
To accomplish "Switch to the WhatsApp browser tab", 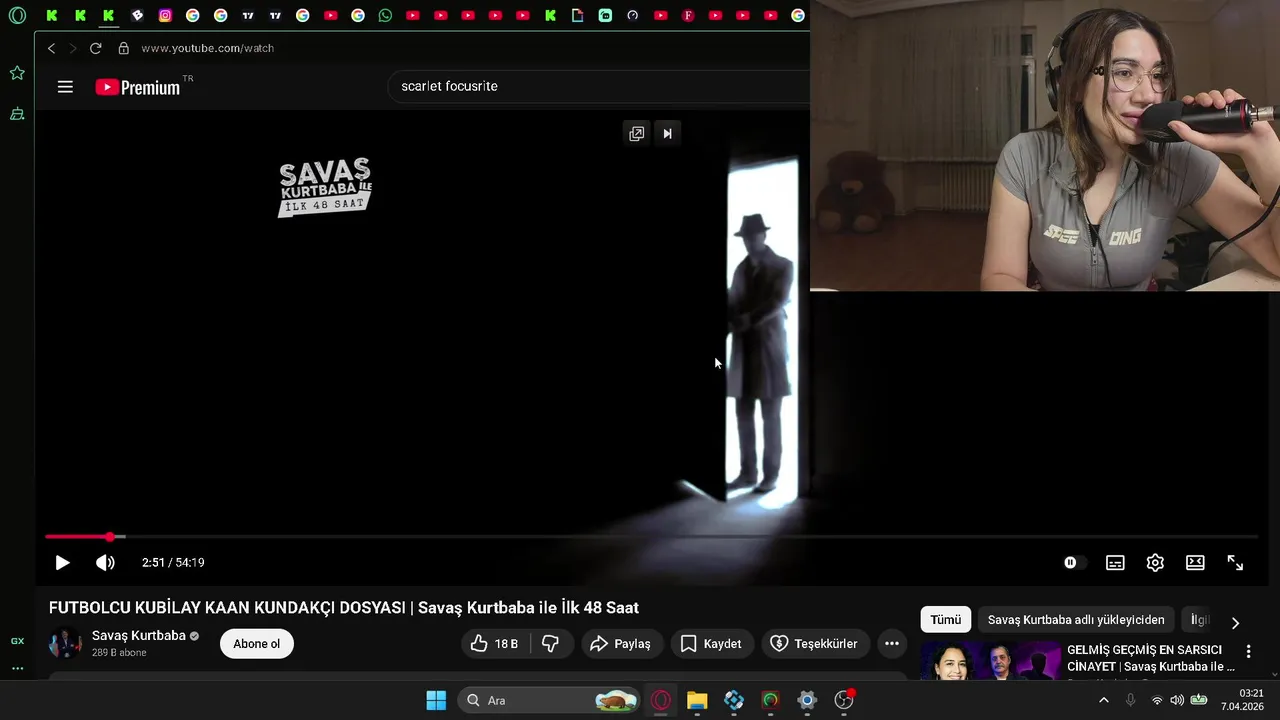I will click(x=385, y=15).
